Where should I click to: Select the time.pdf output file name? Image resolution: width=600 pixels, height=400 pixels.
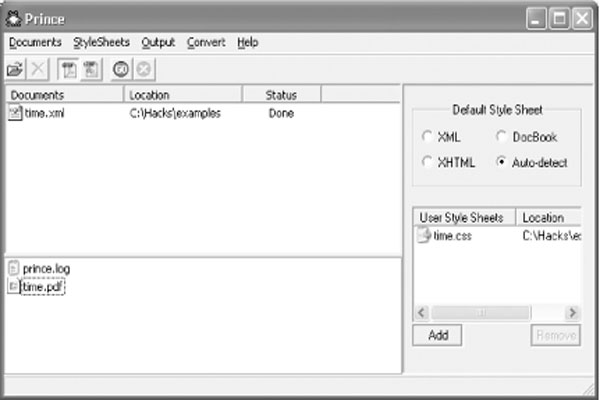(x=42, y=287)
